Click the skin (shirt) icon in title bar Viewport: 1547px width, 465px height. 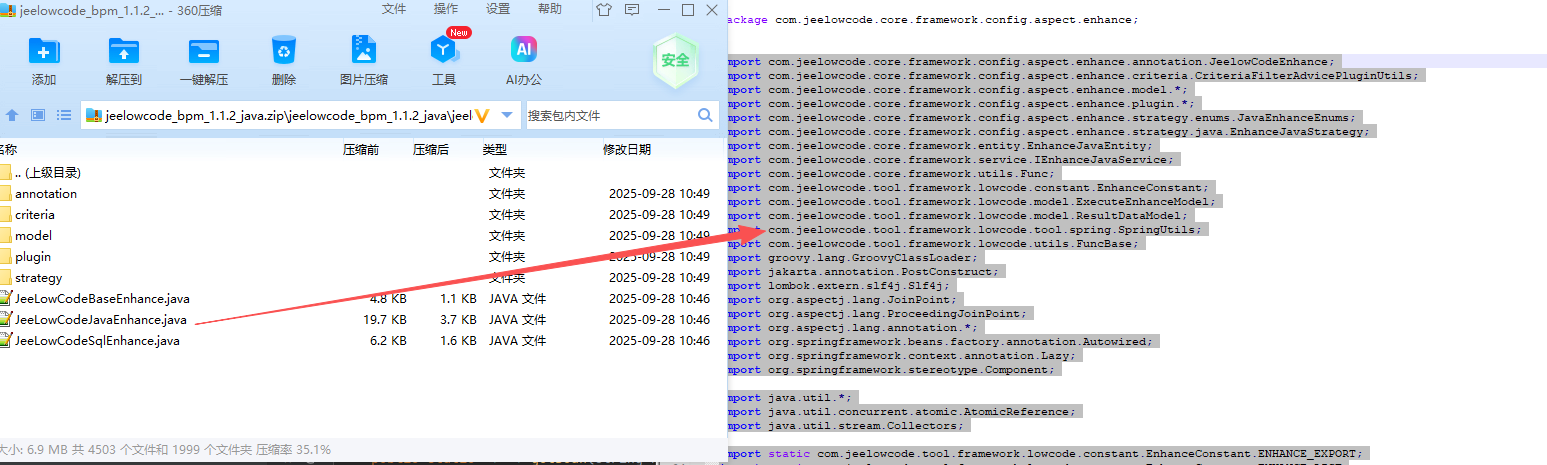(x=603, y=10)
